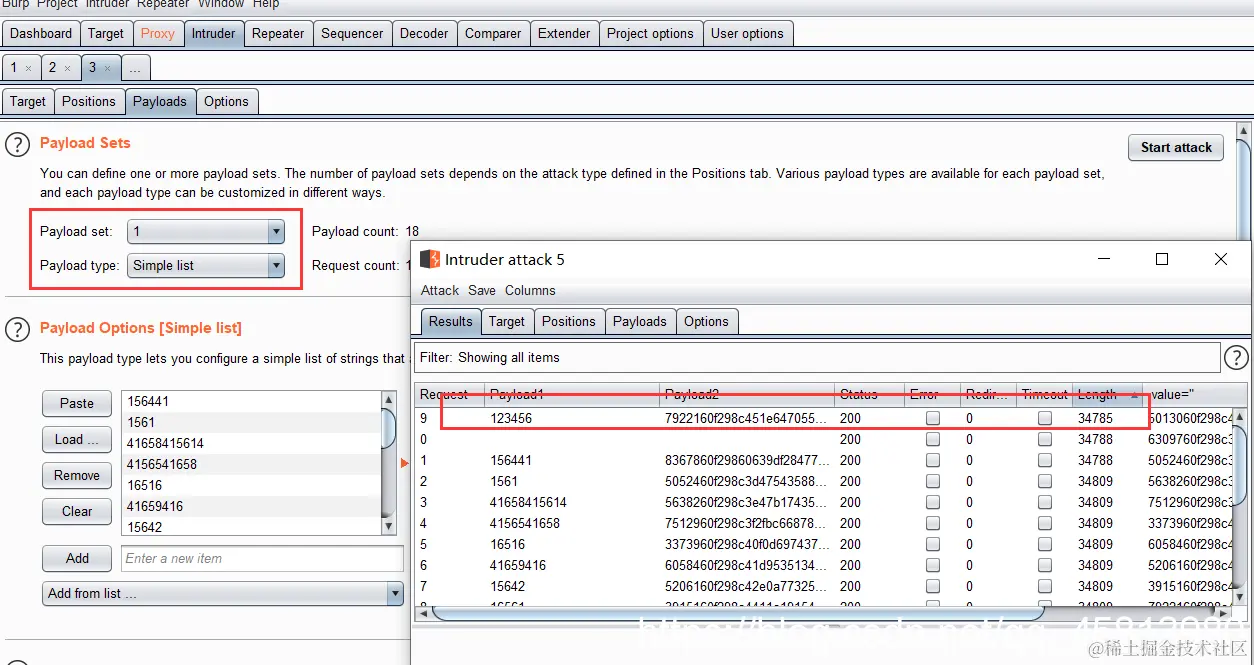Viewport: 1254px width, 665px height.
Task: Toggle Timeout checkbox for payload 41659416 row
Action: (1045, 566)
